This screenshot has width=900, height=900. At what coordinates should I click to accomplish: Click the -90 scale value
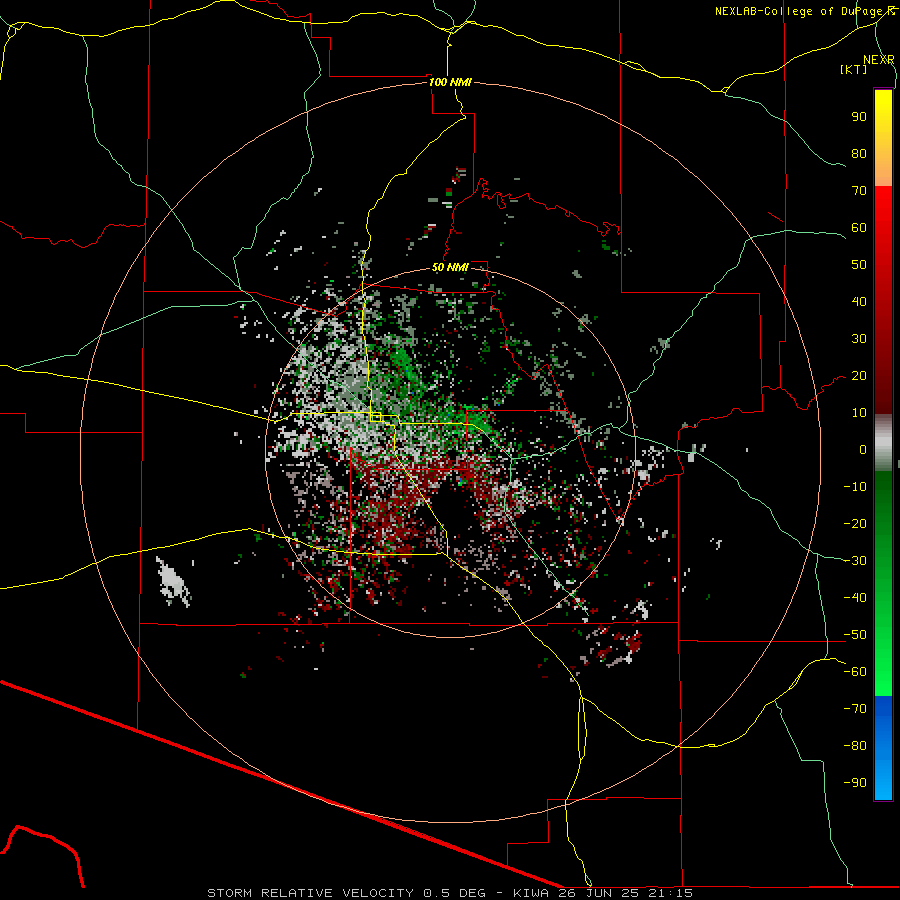(x=855, y=783)
